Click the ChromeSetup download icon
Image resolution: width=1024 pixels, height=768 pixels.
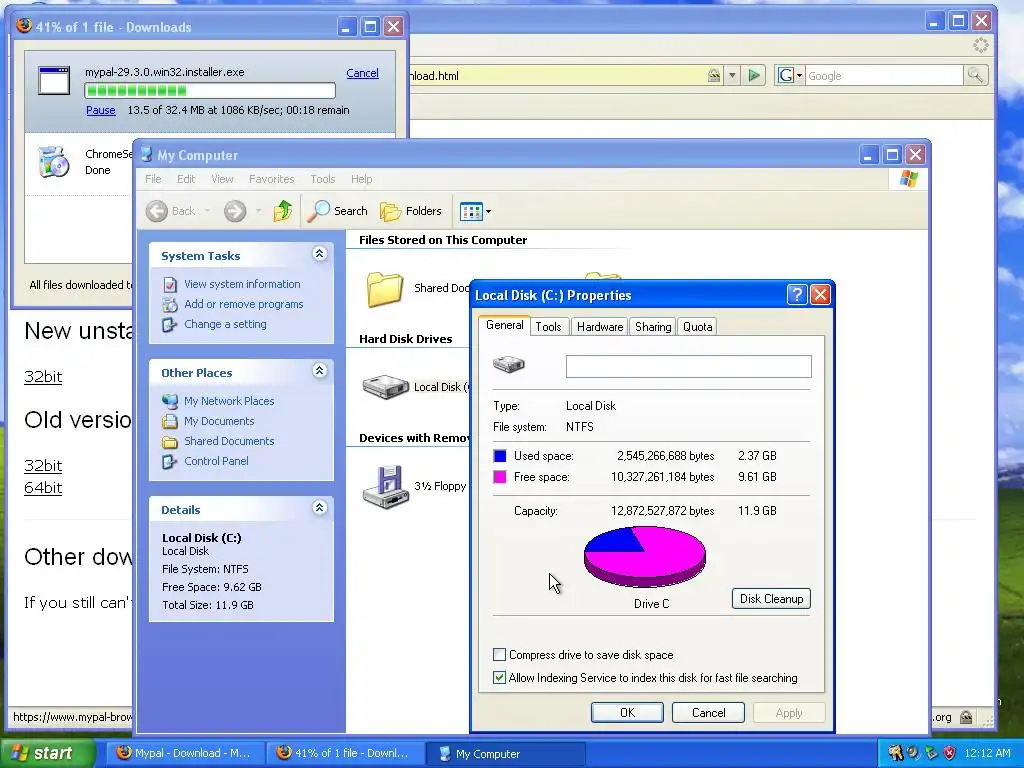pyautogui.click(x=54, y=163)
